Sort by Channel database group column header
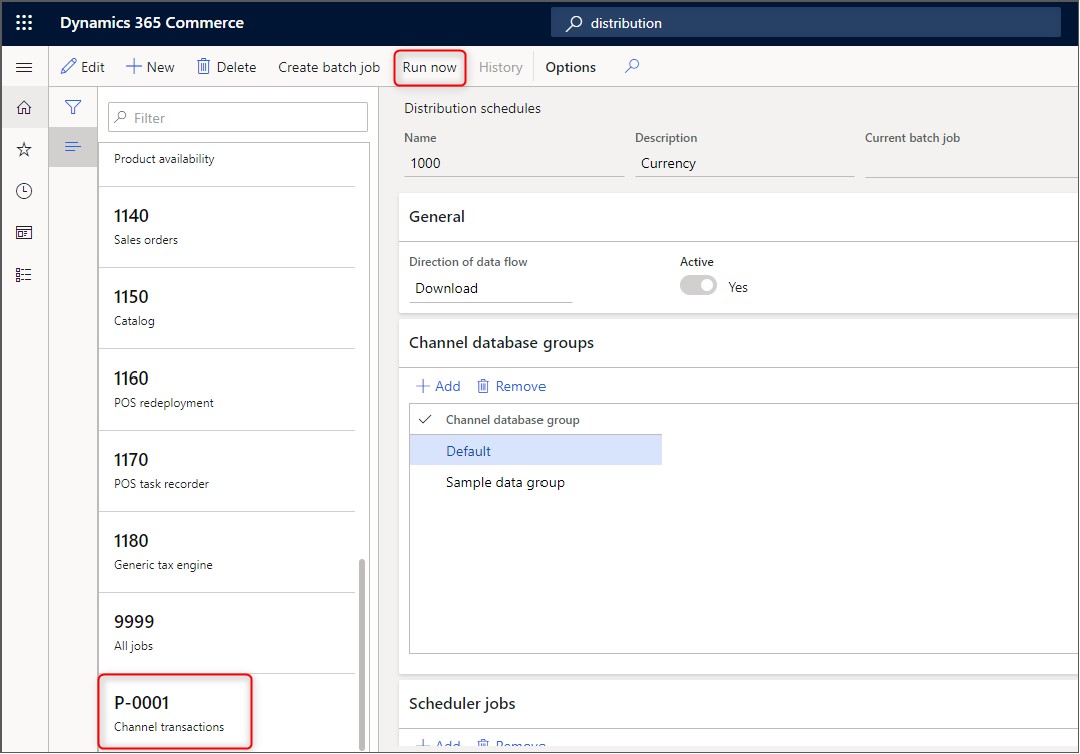Viewport: 1080px width, 754px height. (512, 420)
